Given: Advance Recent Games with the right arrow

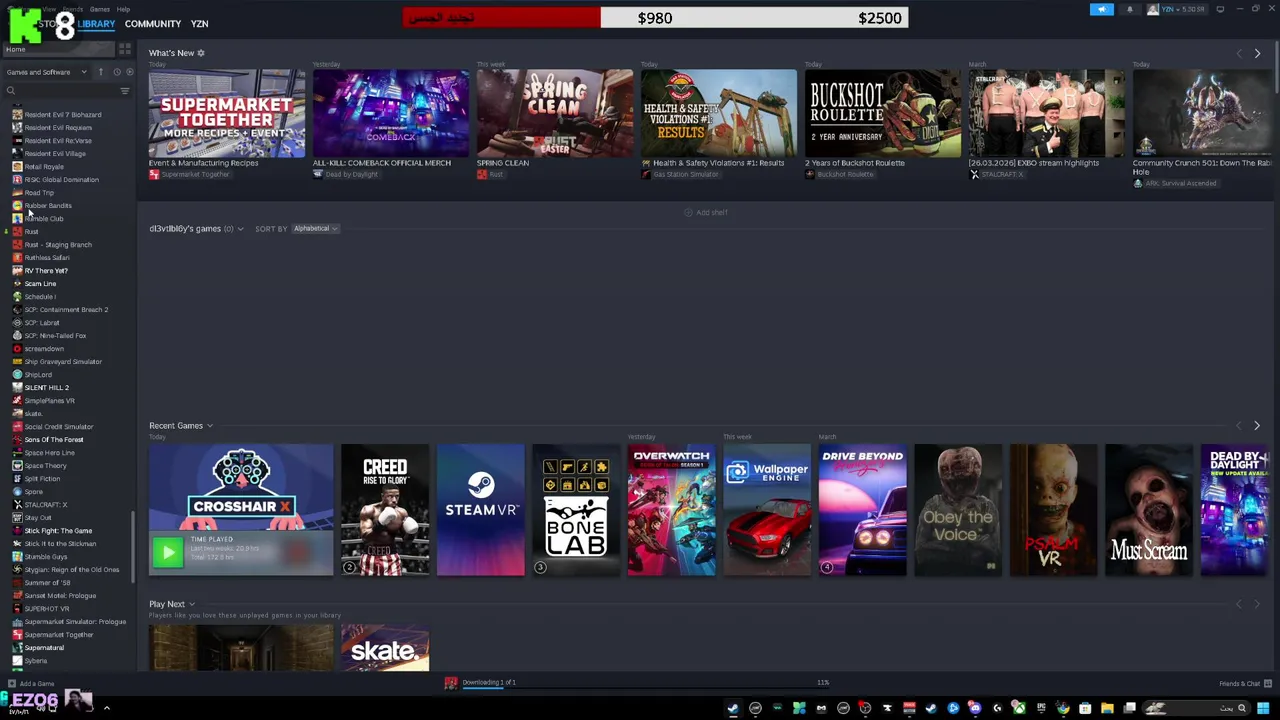Looking at the screenshot, I should click(1257, 426).
